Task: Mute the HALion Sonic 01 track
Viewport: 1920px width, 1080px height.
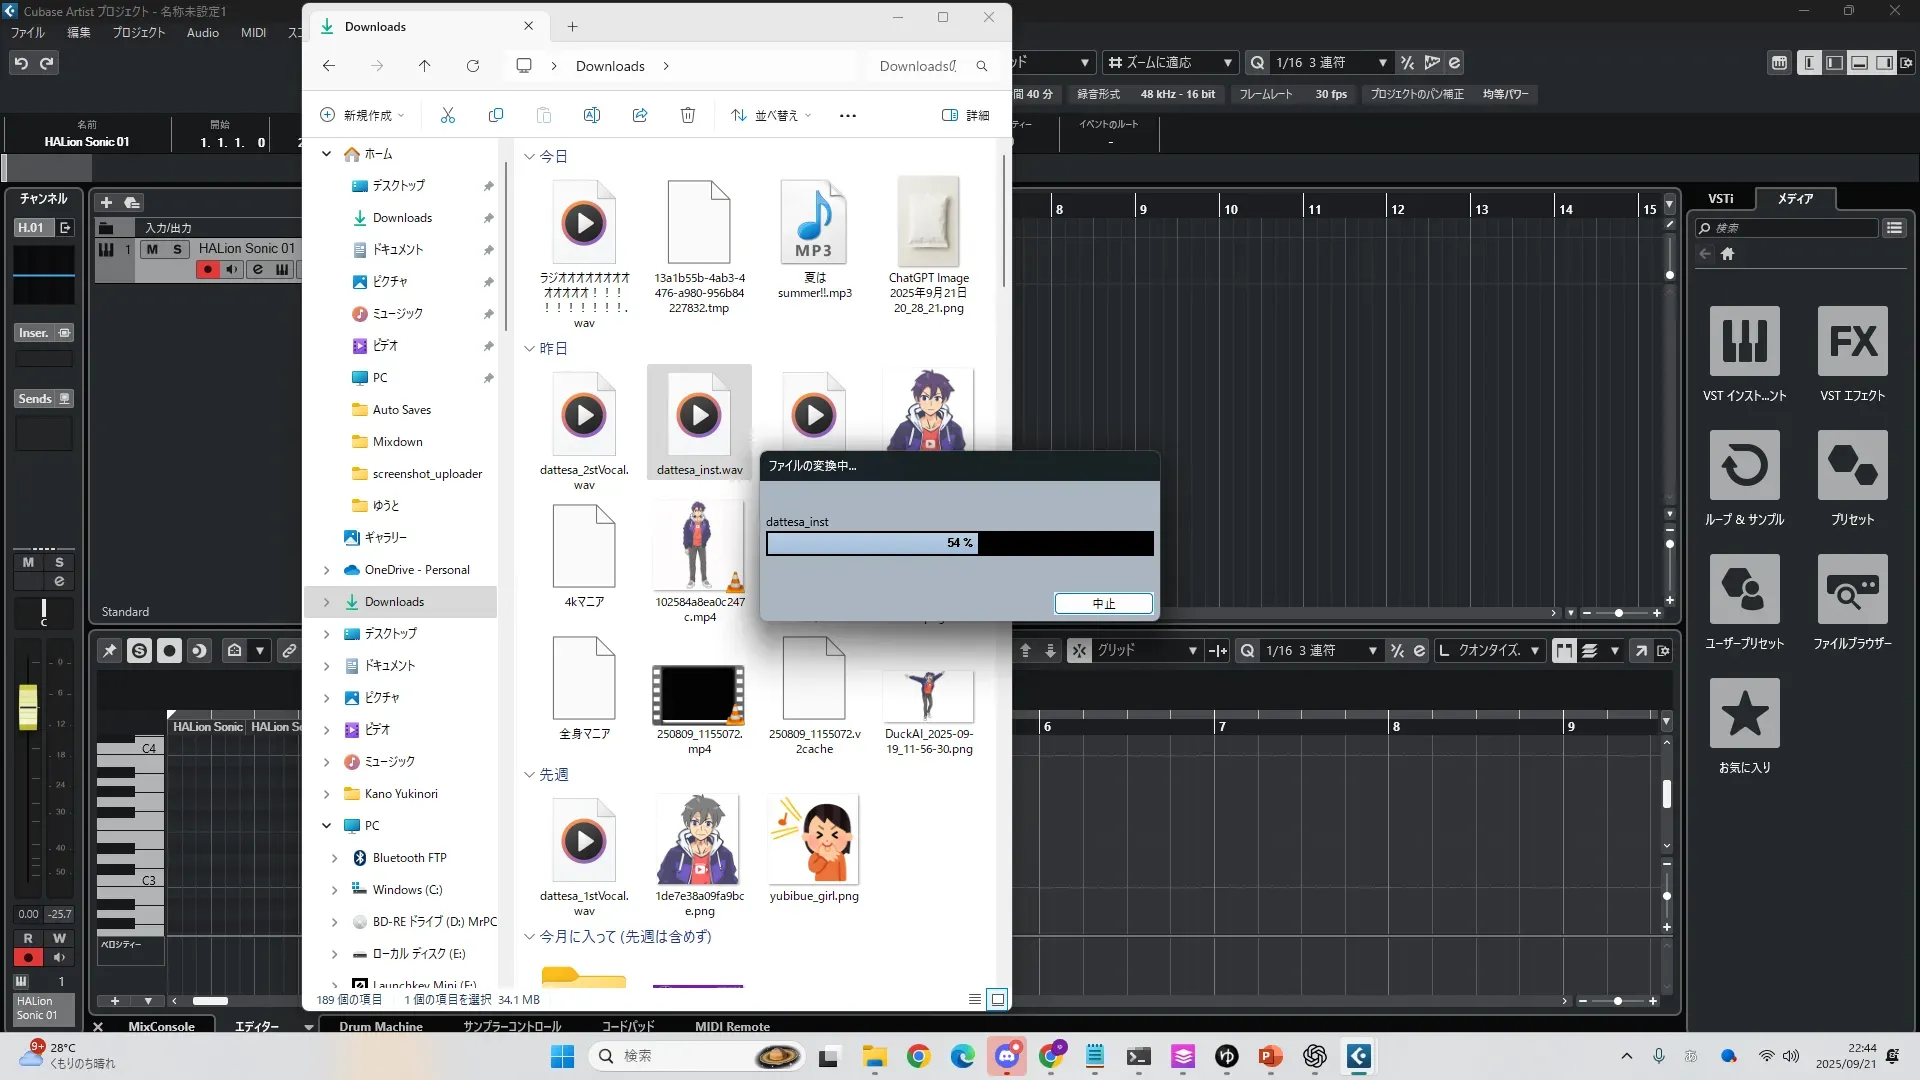Action: click(x=152, y=249)
